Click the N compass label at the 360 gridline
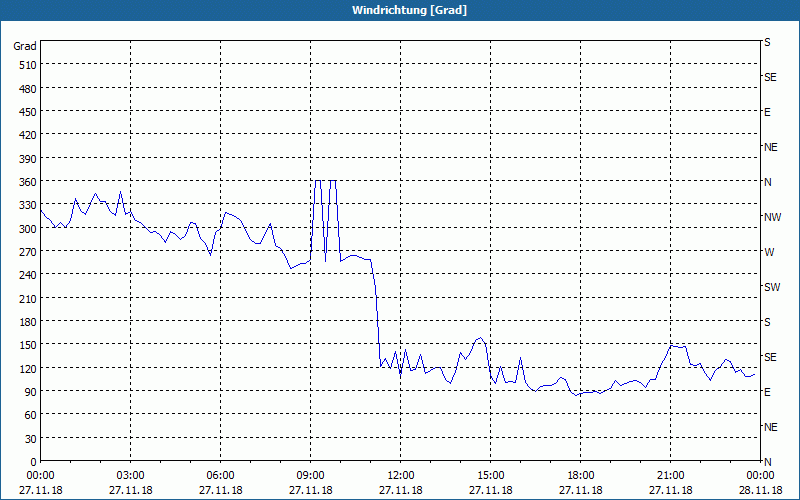 [x=768, y=182]
